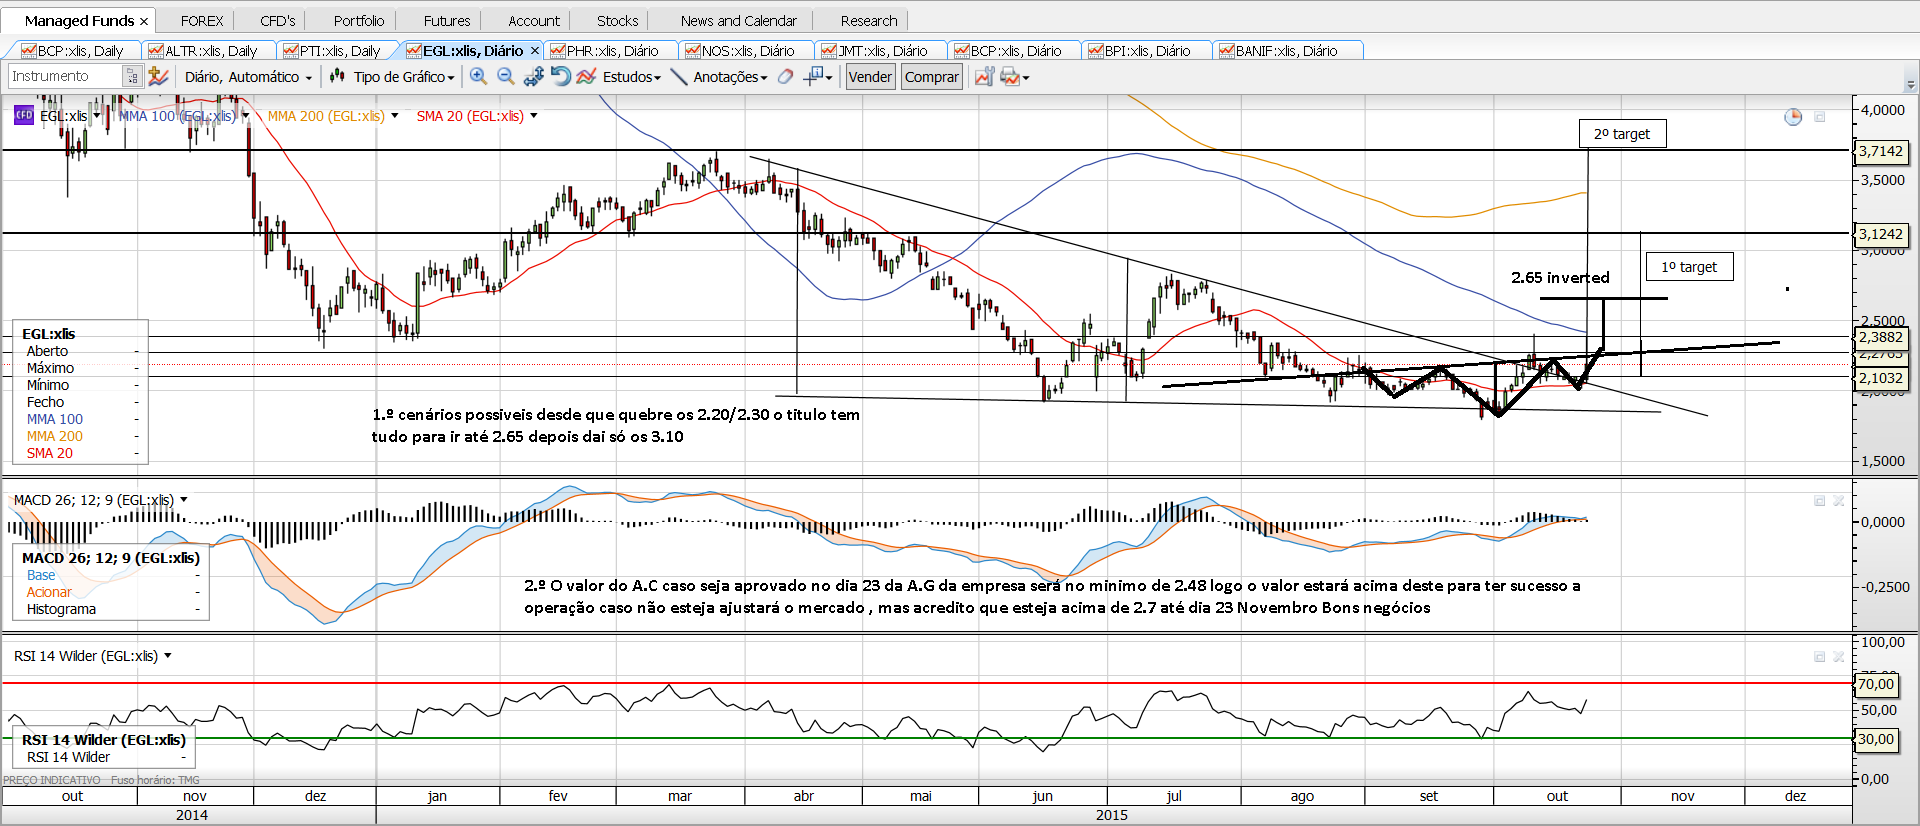Click the 3,7142 price level marker
Screen dimensions: 1920x826
pos(1881,151)
